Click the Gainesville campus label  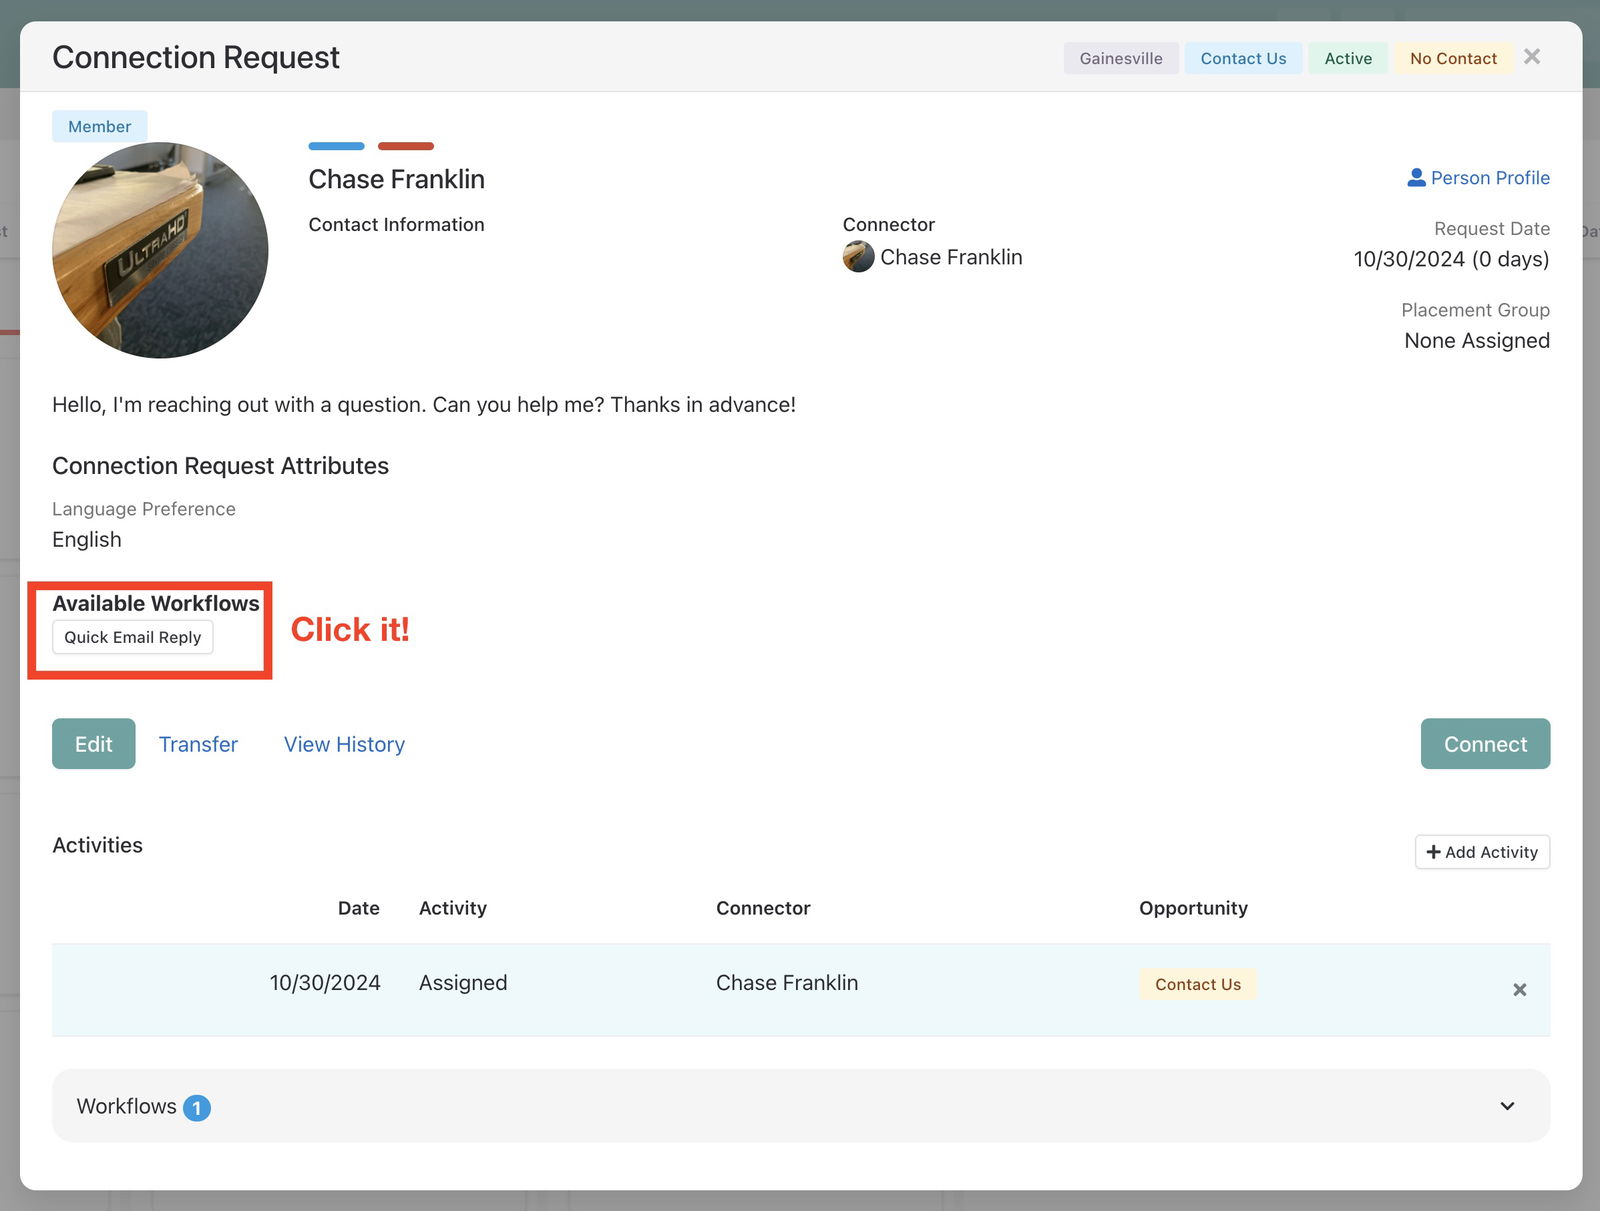click(1121, 58)
